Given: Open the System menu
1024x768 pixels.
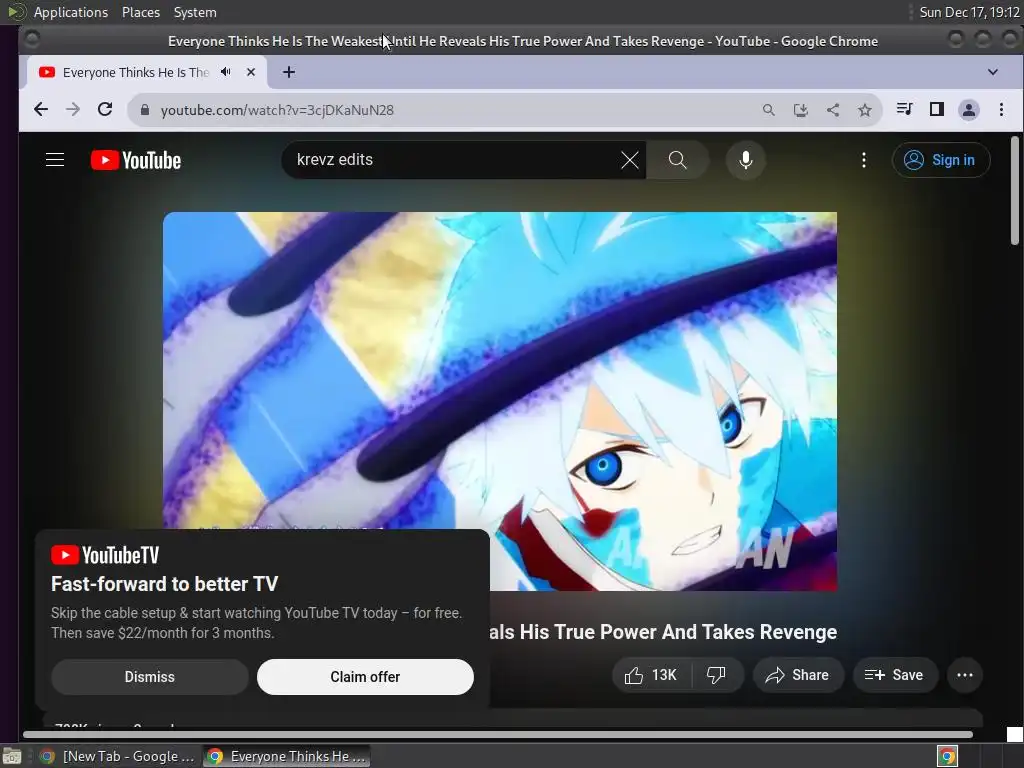Looking at the screenshot, I should pos(195,12).
